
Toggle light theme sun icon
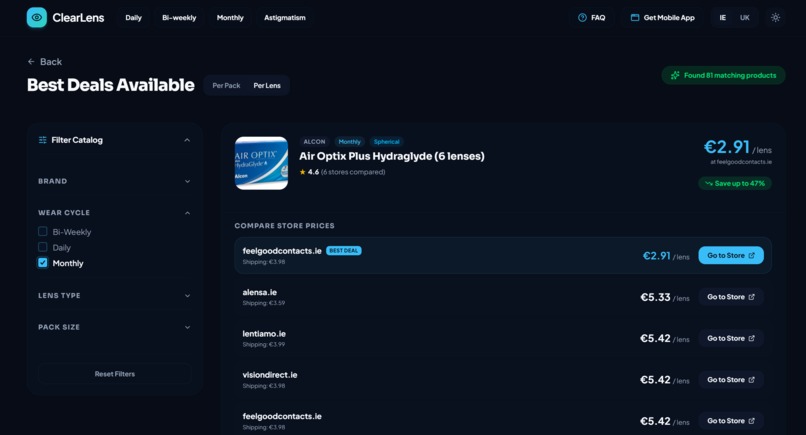[775, 17]
